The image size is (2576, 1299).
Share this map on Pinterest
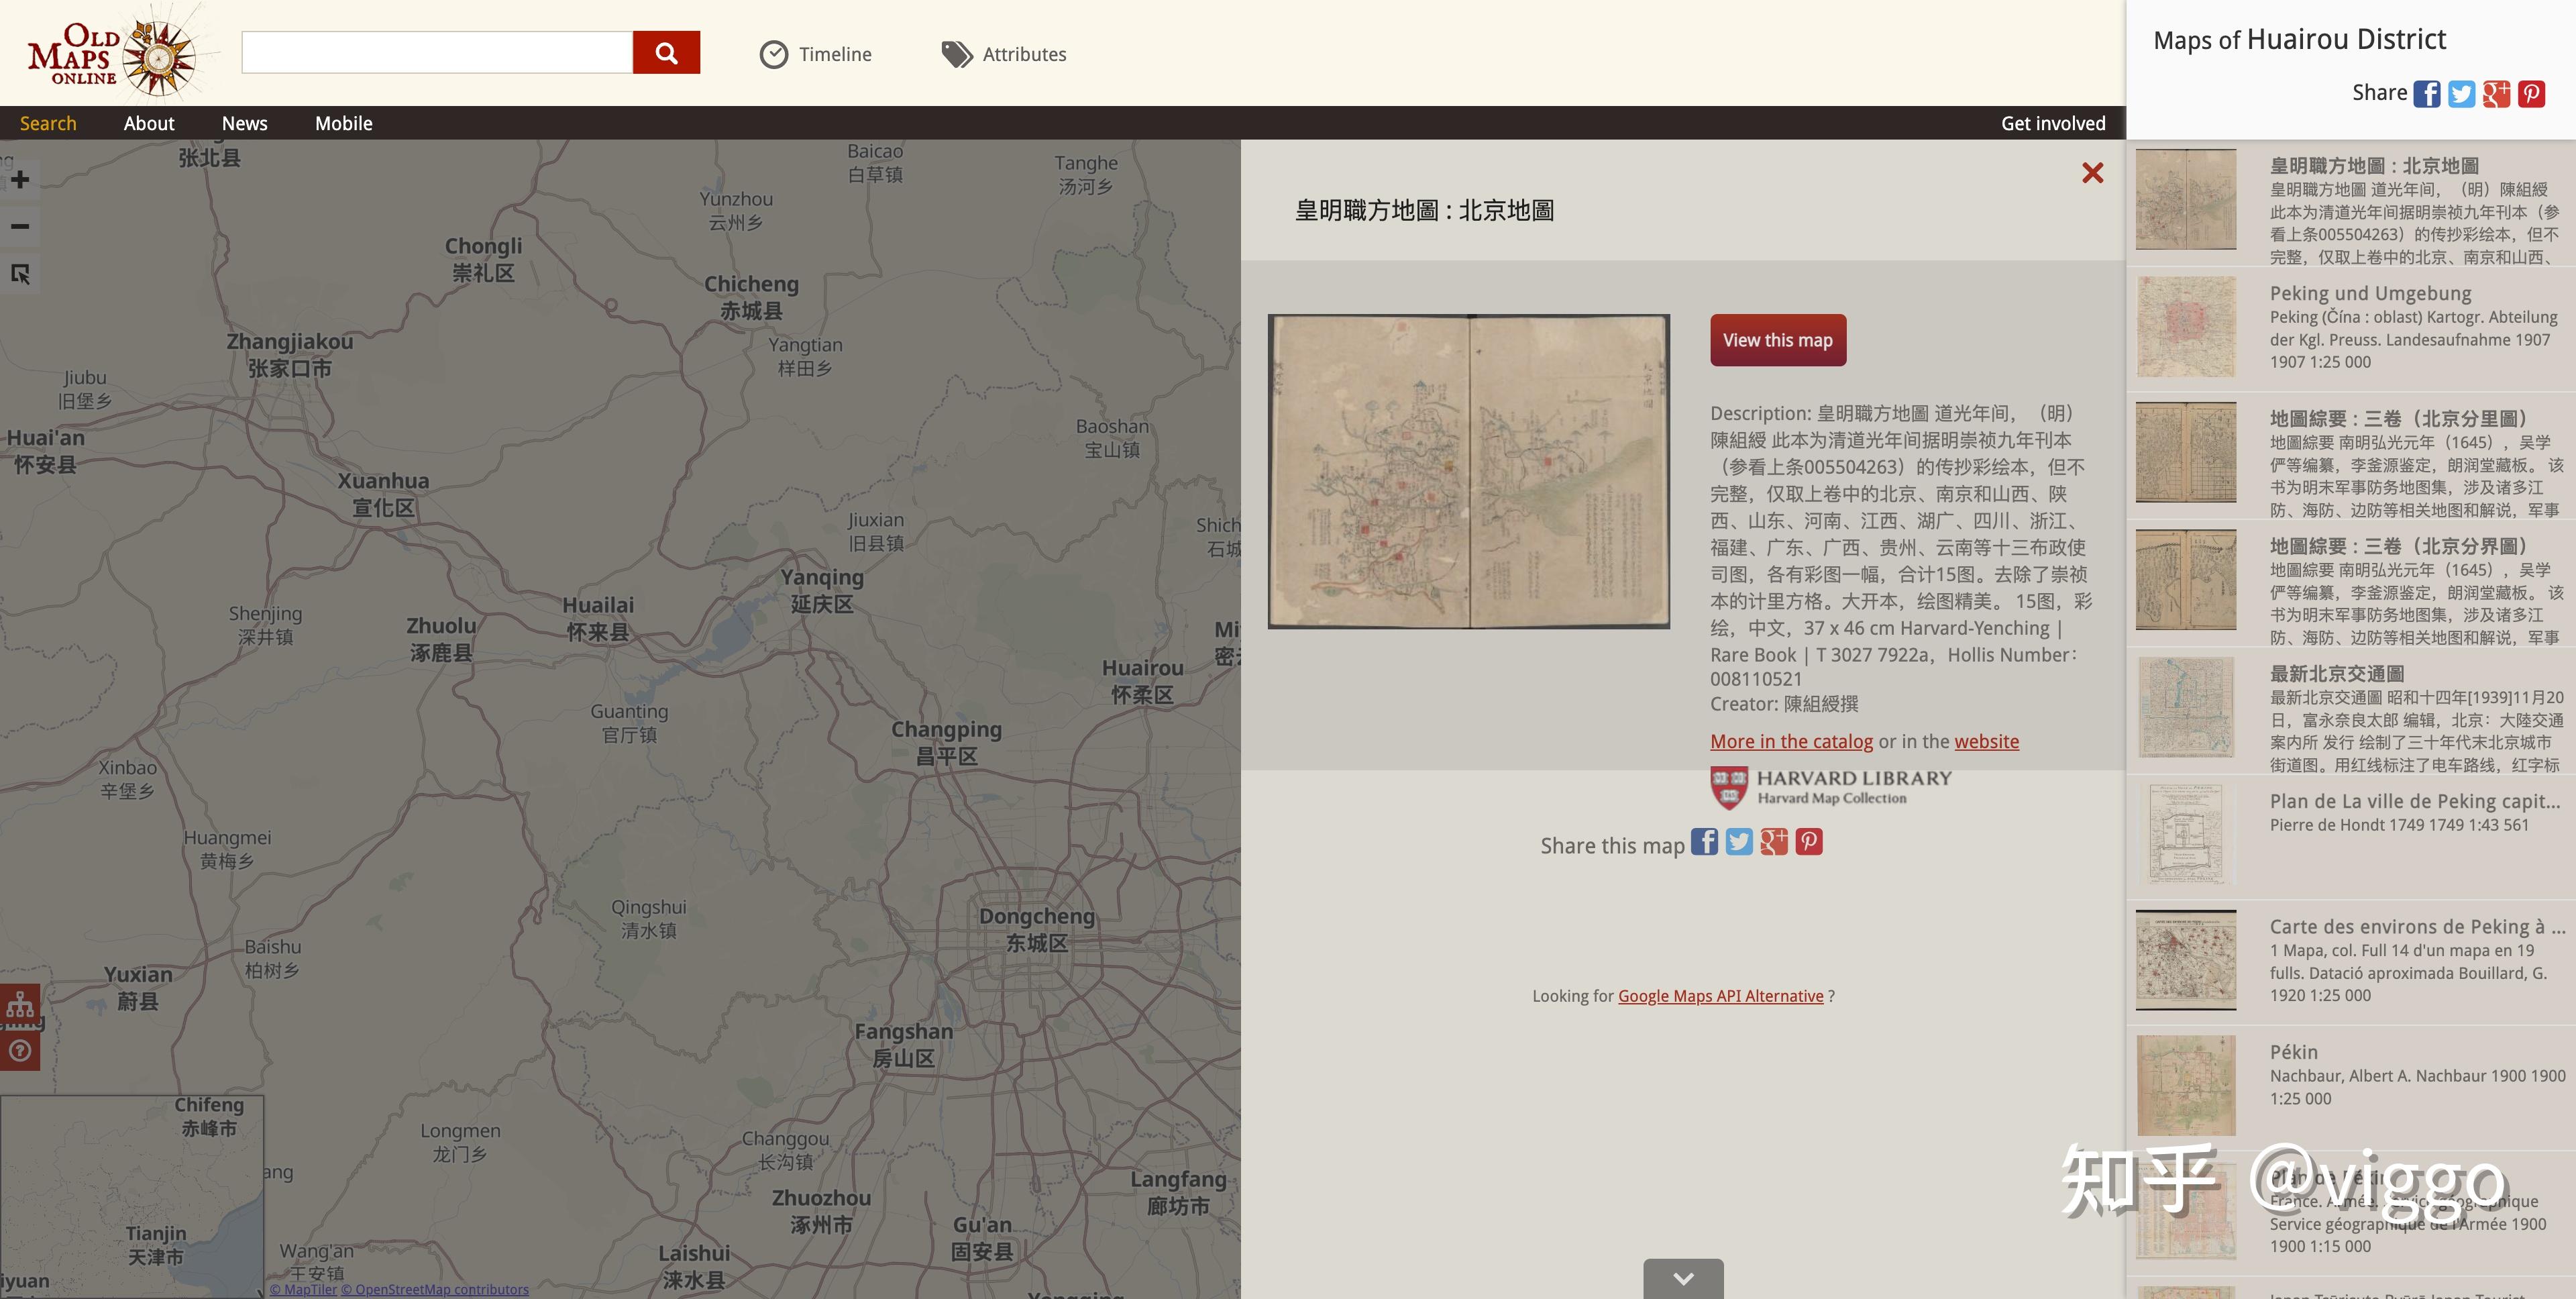click(1809, 842)
